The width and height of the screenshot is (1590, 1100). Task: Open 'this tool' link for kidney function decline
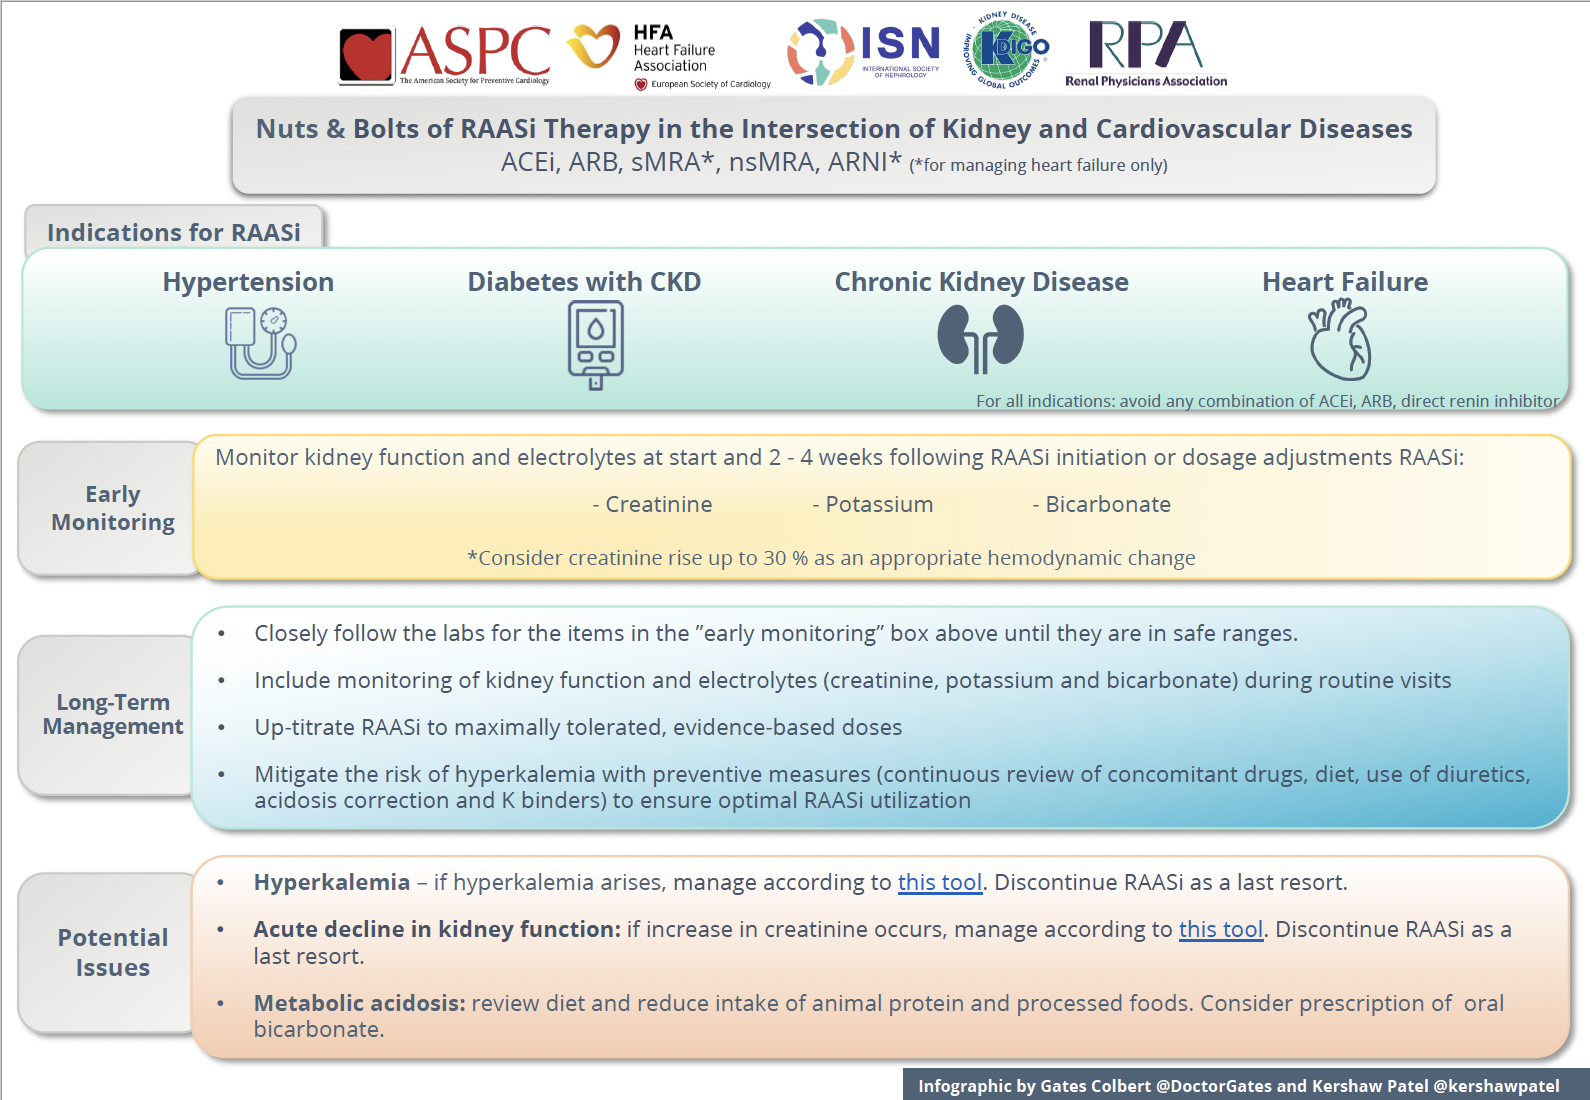click(1220, 929)
